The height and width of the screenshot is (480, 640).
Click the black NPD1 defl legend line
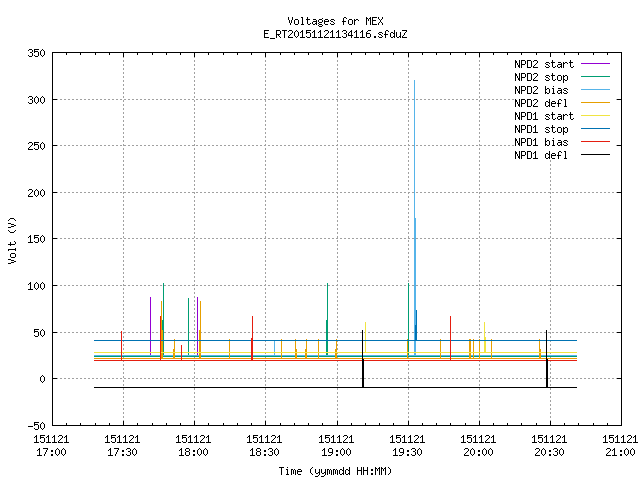(x=595, y=155)
